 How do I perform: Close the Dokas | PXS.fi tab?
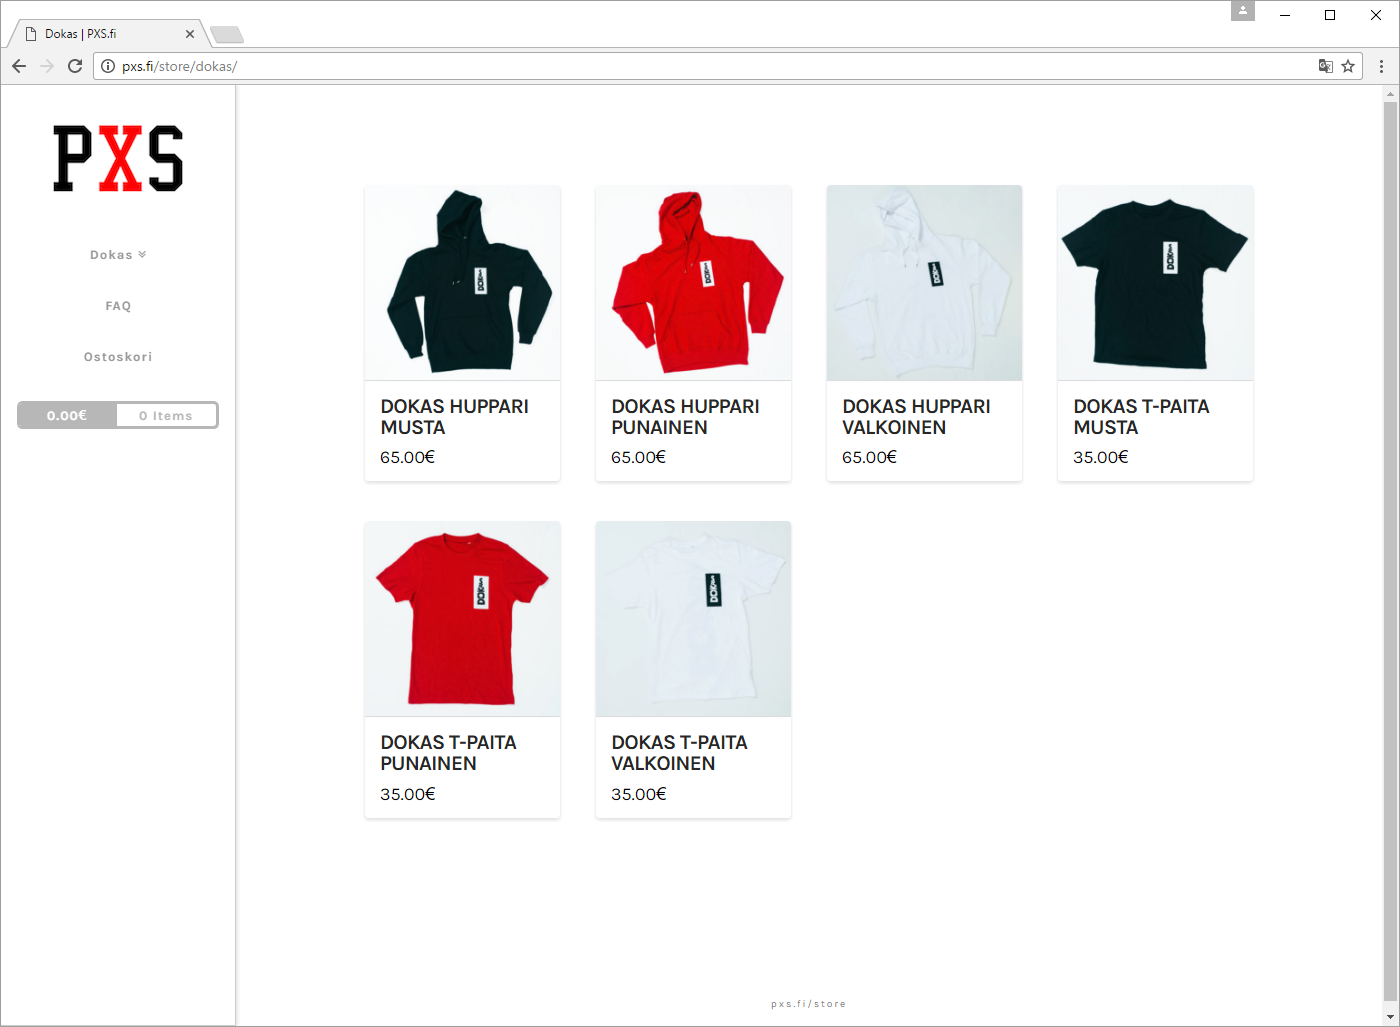coord(190,34)
